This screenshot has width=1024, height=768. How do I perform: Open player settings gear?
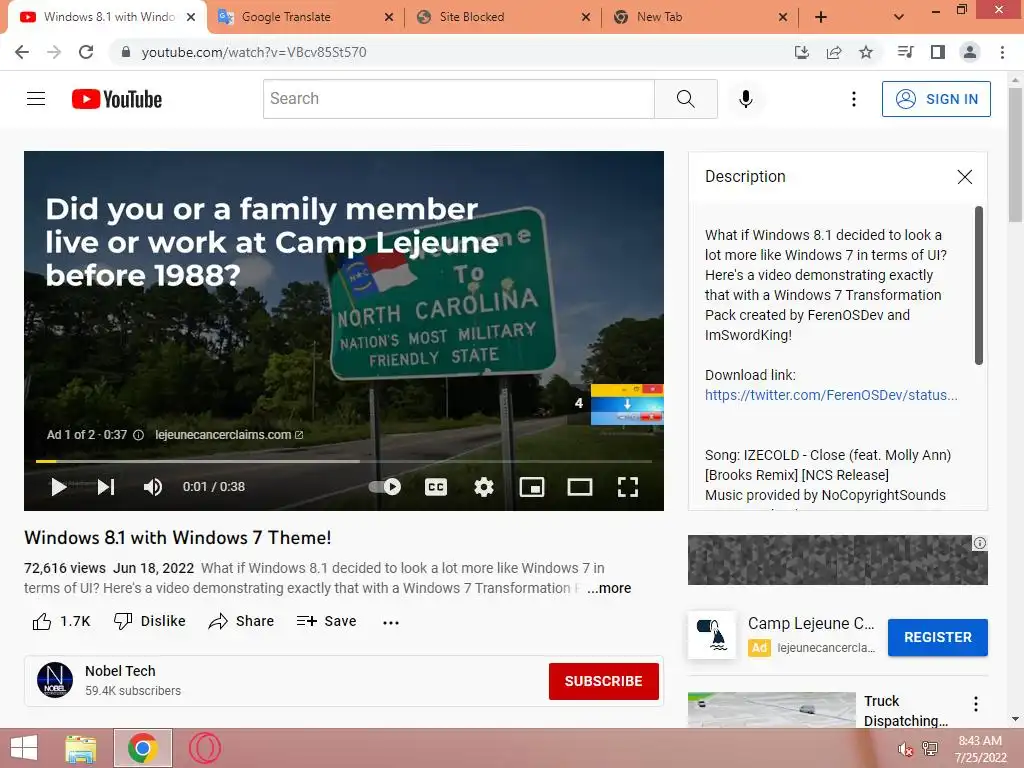click(484, 487)
